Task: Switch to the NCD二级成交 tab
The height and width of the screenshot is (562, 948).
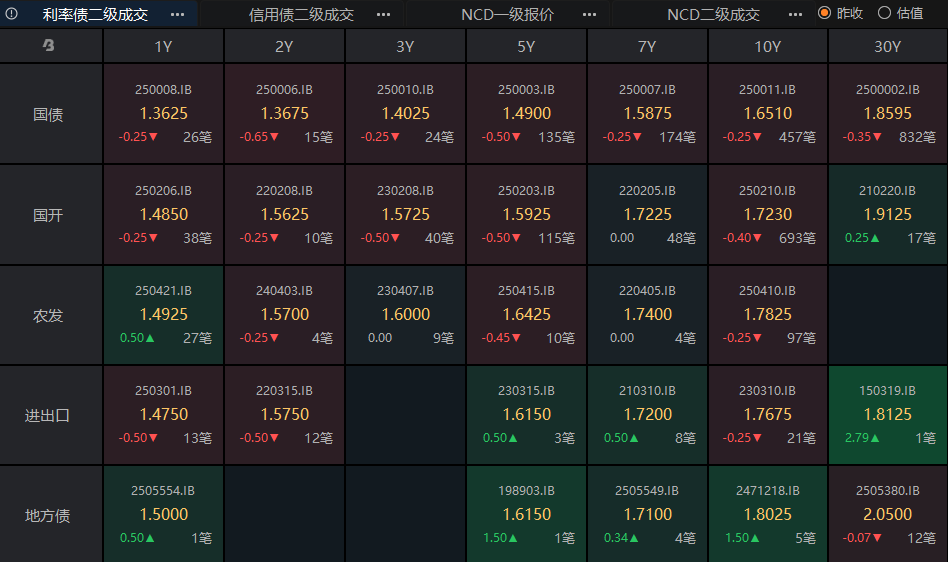Action: coord(713,15)
